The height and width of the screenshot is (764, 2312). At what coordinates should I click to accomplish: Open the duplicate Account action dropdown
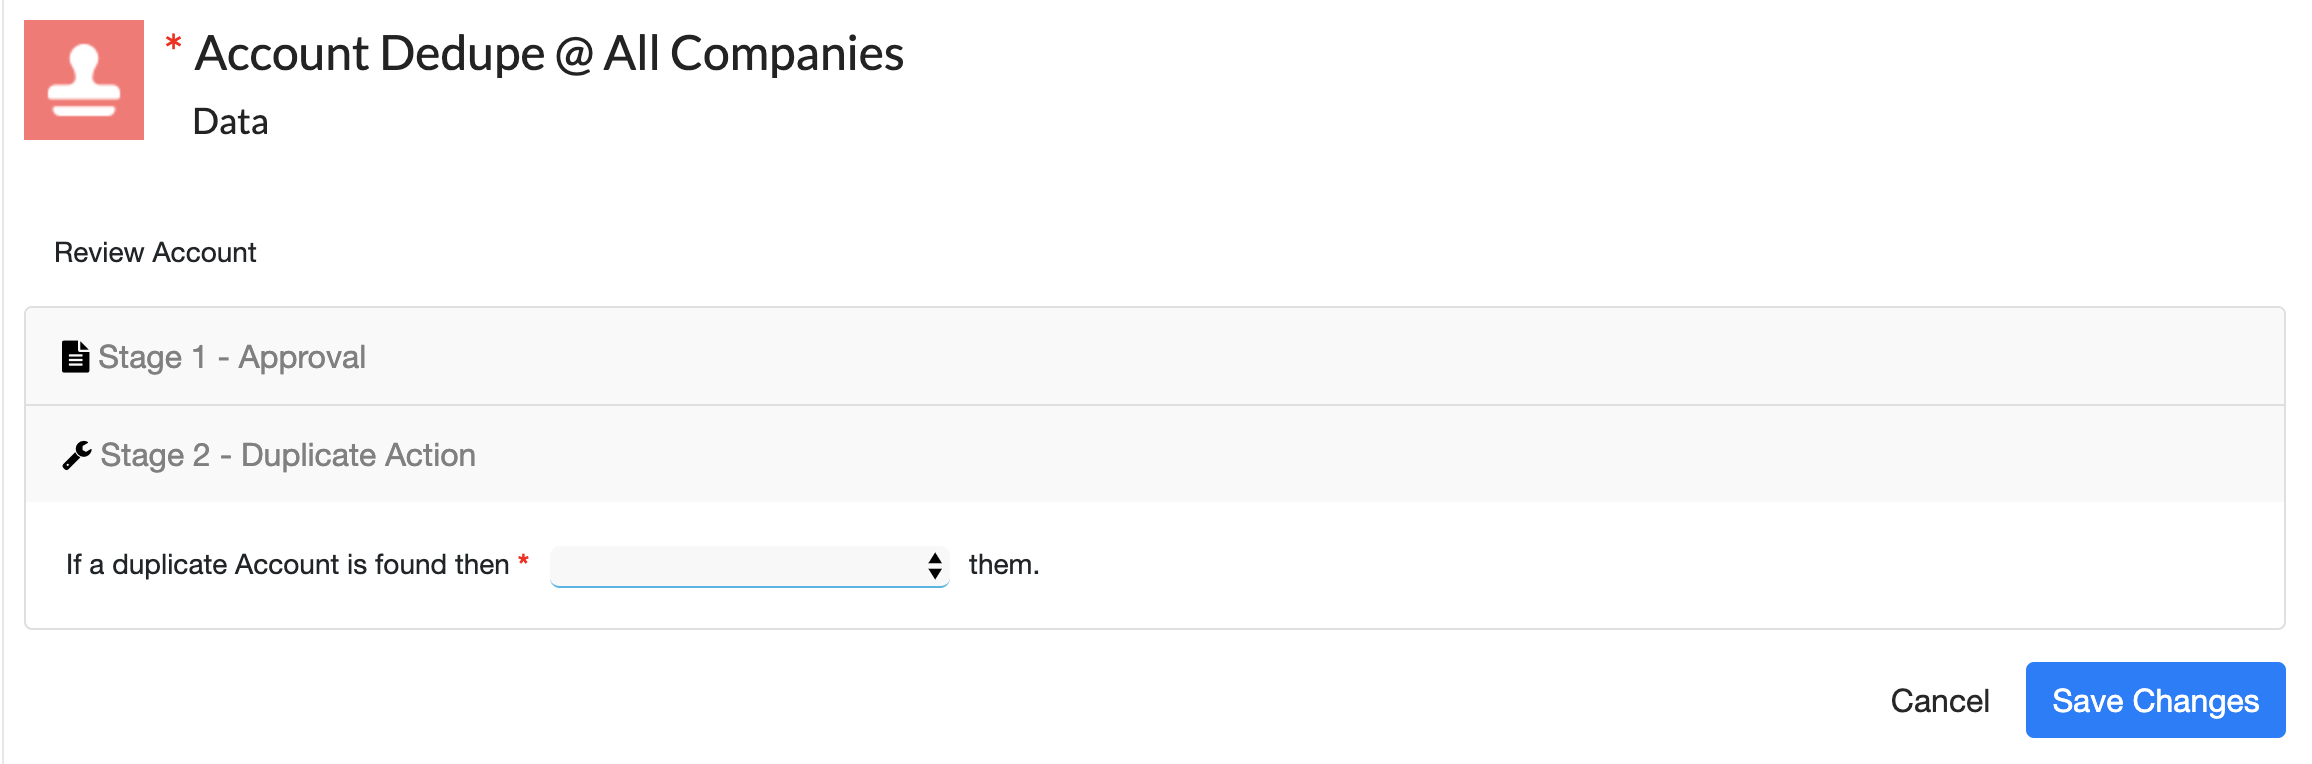click(749, 566)
